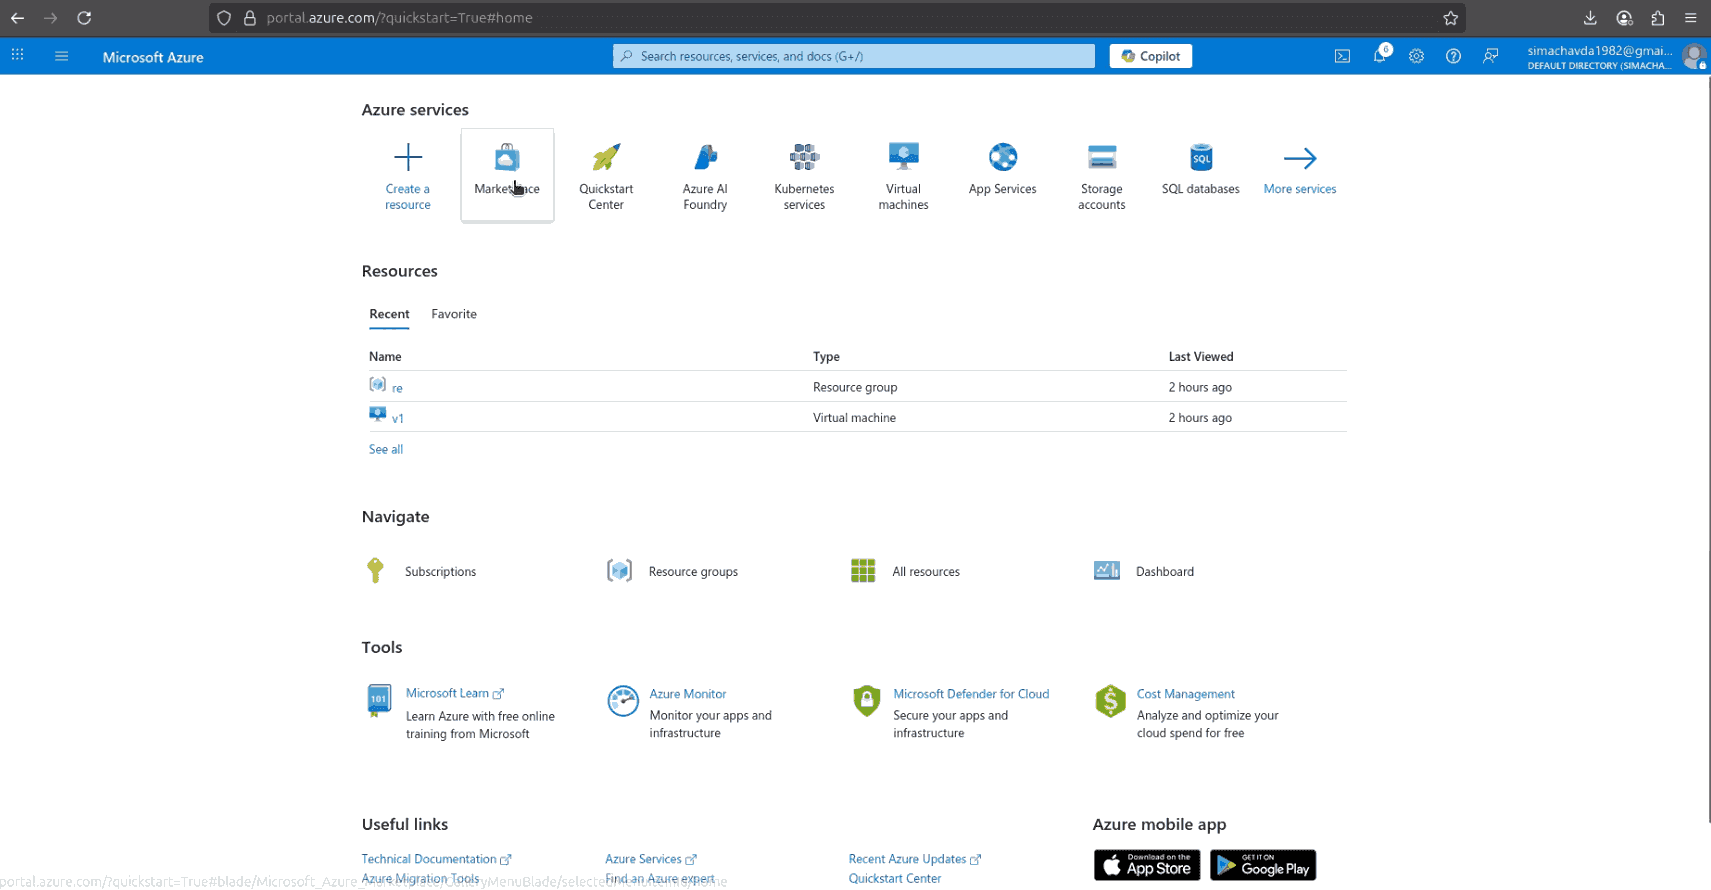This screenshot has width=1711, height=890.
Task: Open the notifications bell
Action: pos(1380,56)
